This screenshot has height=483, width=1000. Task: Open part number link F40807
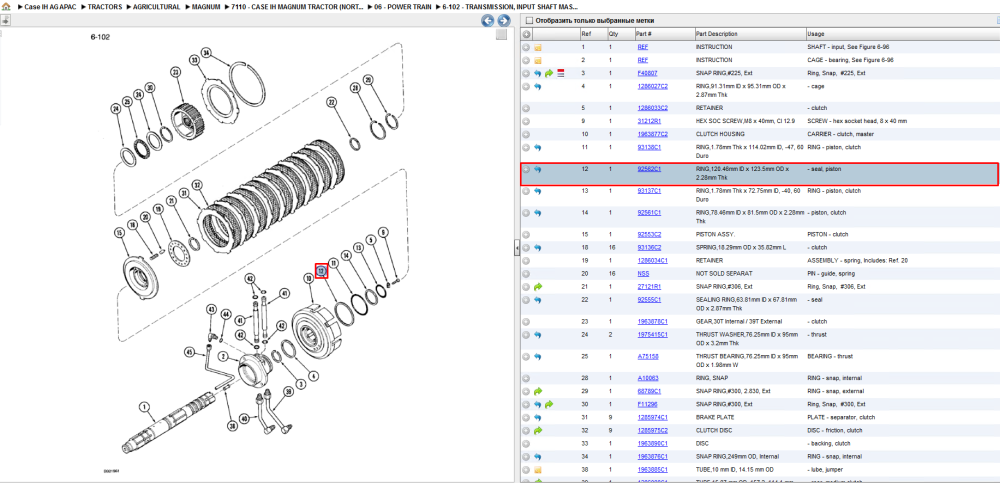647,73
